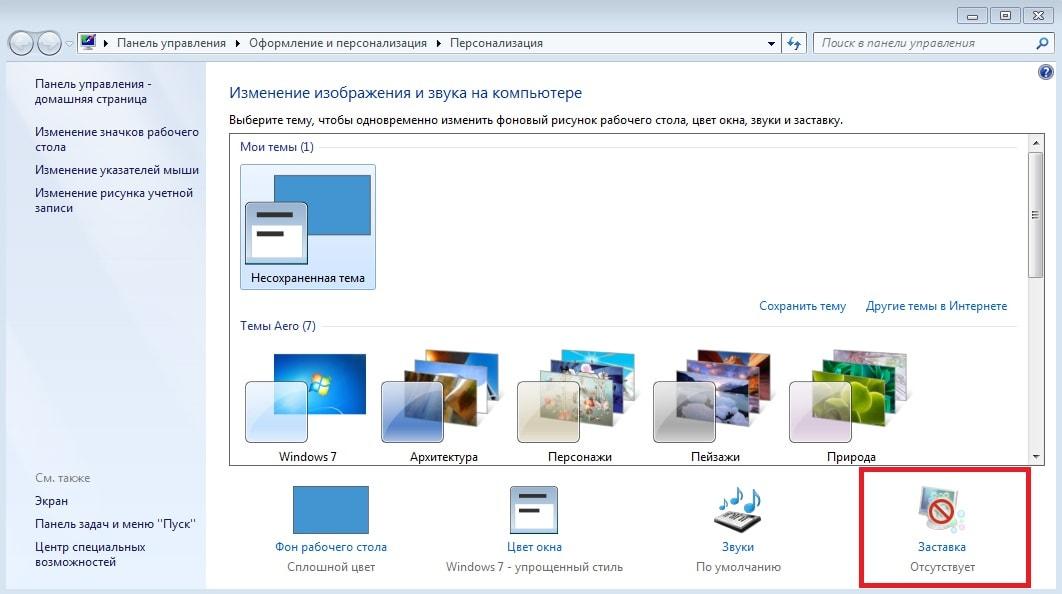Image resolution: width=1062 pixels, height=594 pixels.
Task: Click the Мои темы (1) group header
Action: (x=276, y=147)
